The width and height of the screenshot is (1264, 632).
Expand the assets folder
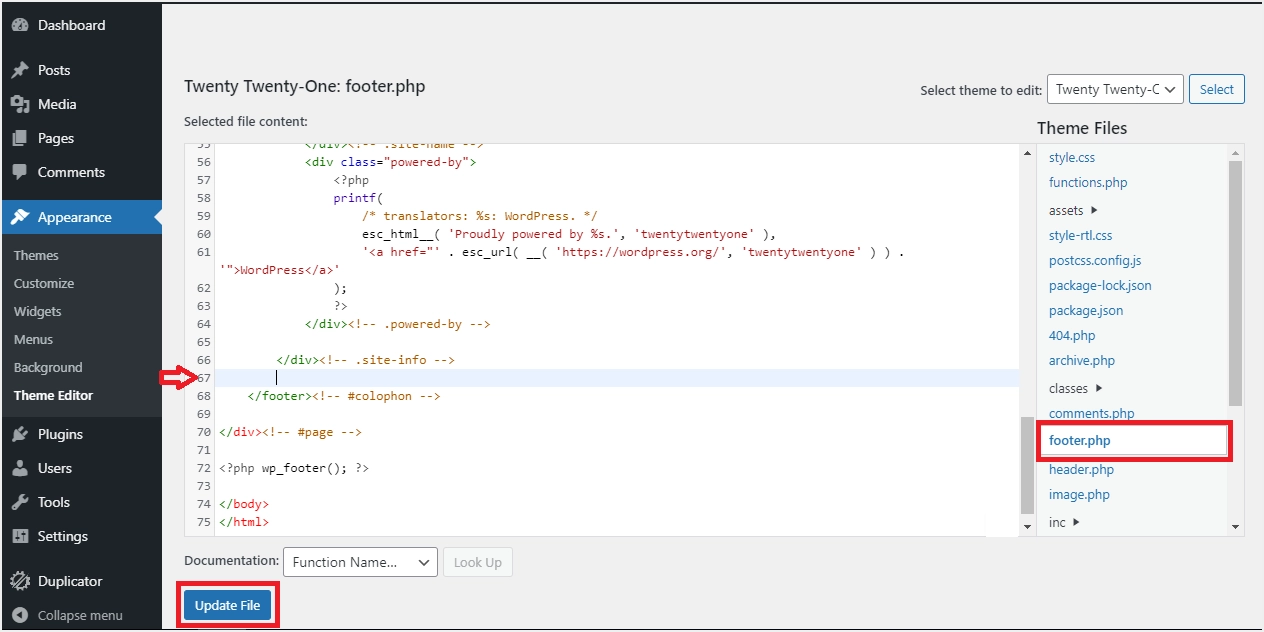[1073, 210]
